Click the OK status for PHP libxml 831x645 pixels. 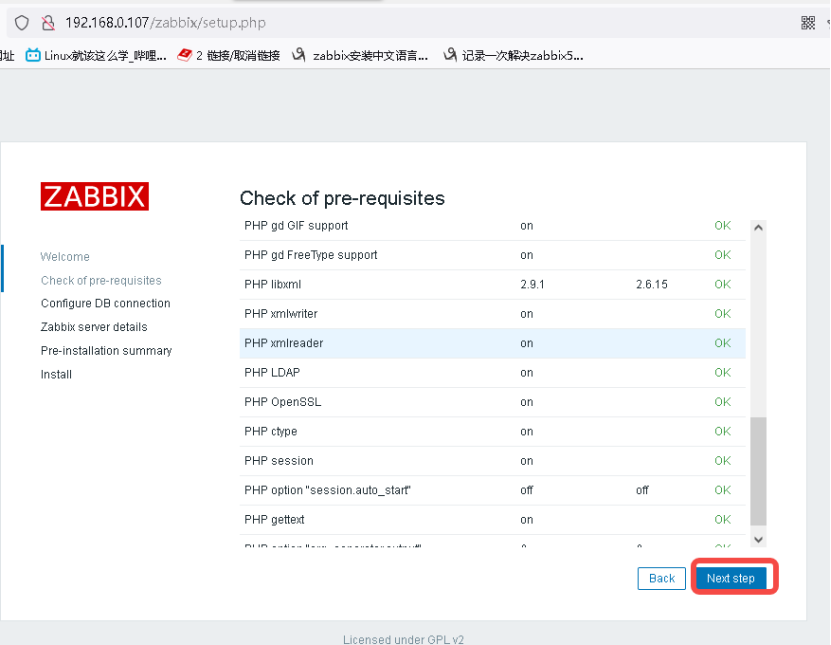[x=723, y=285]
